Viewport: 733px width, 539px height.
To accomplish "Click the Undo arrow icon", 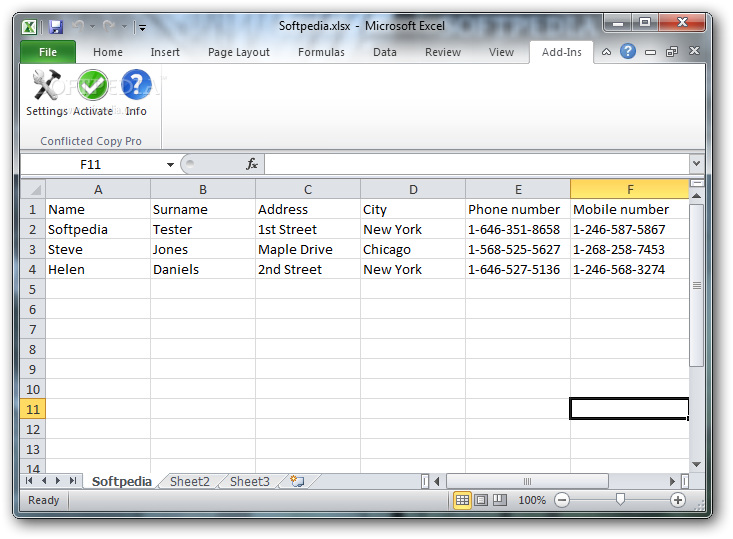I will (78, 26).
